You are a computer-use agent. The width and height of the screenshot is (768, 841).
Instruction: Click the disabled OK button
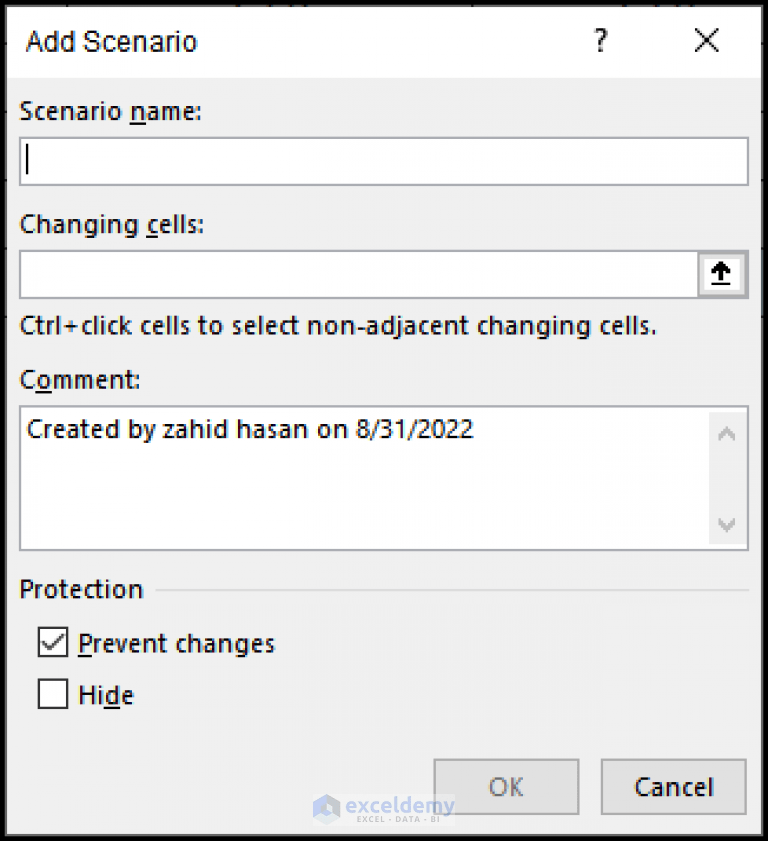505,786
